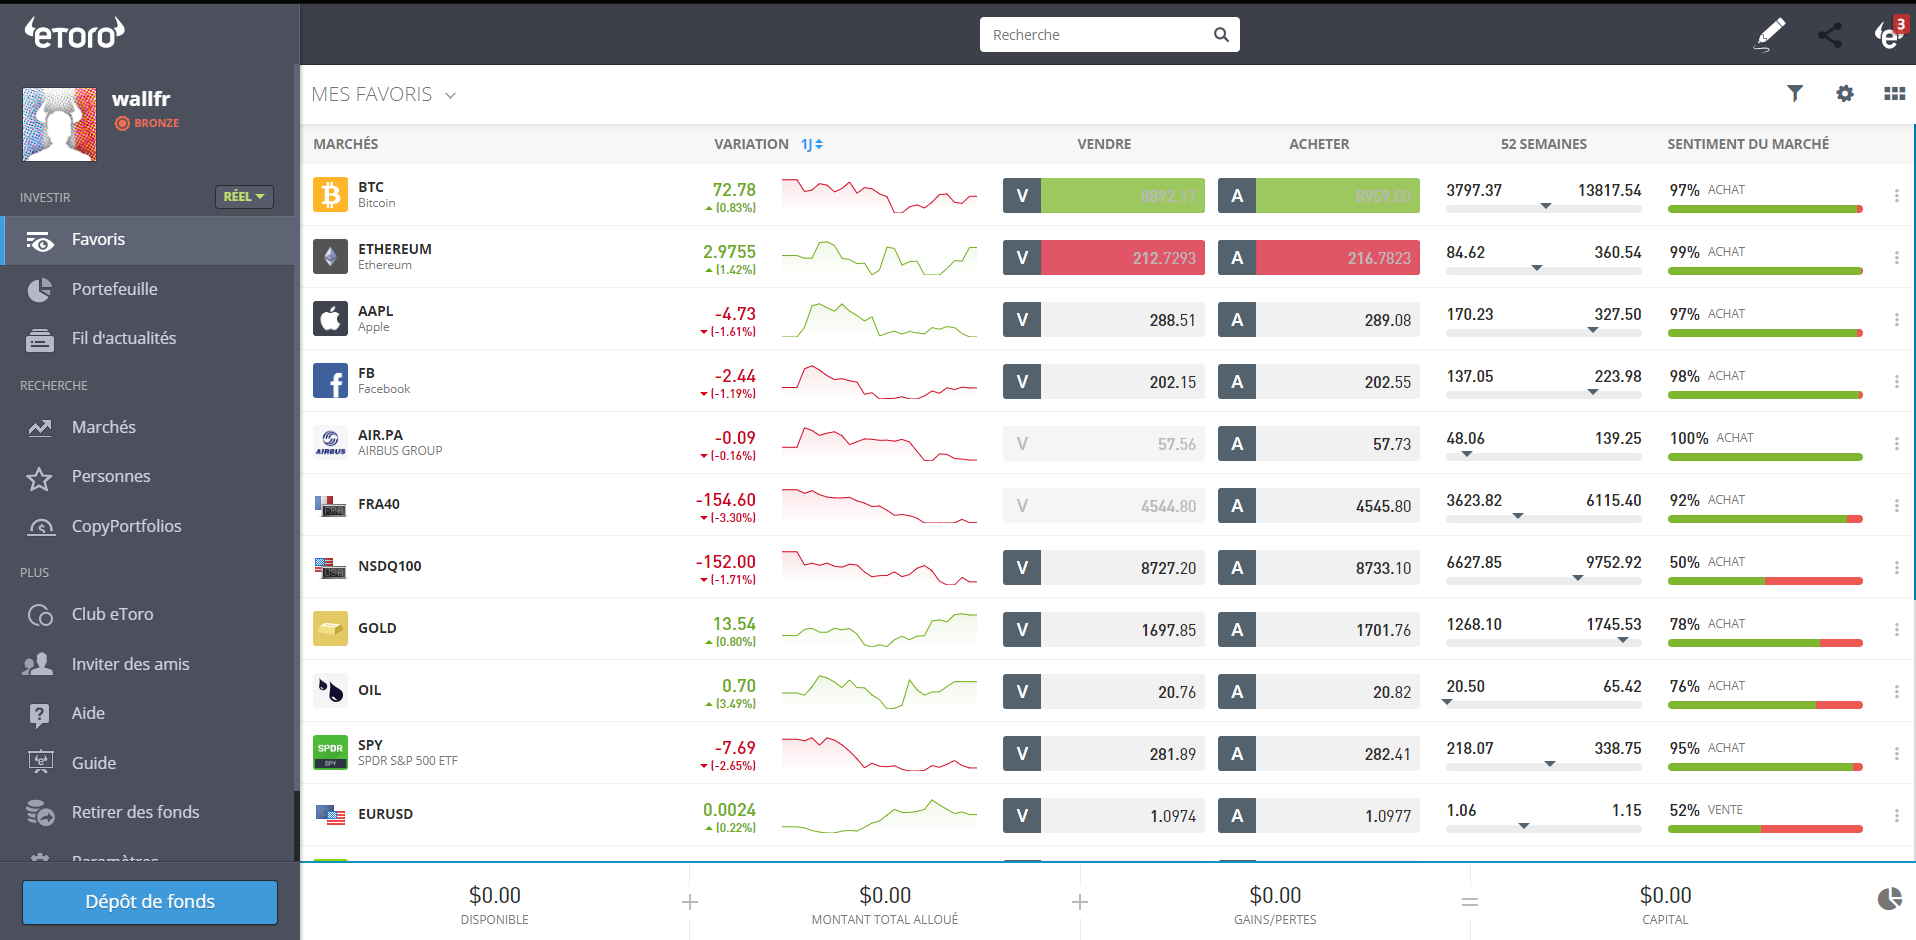1916x940 pixels.
Task: Open watchlist settings via the gear icon
Action: tap(1845, 93)
